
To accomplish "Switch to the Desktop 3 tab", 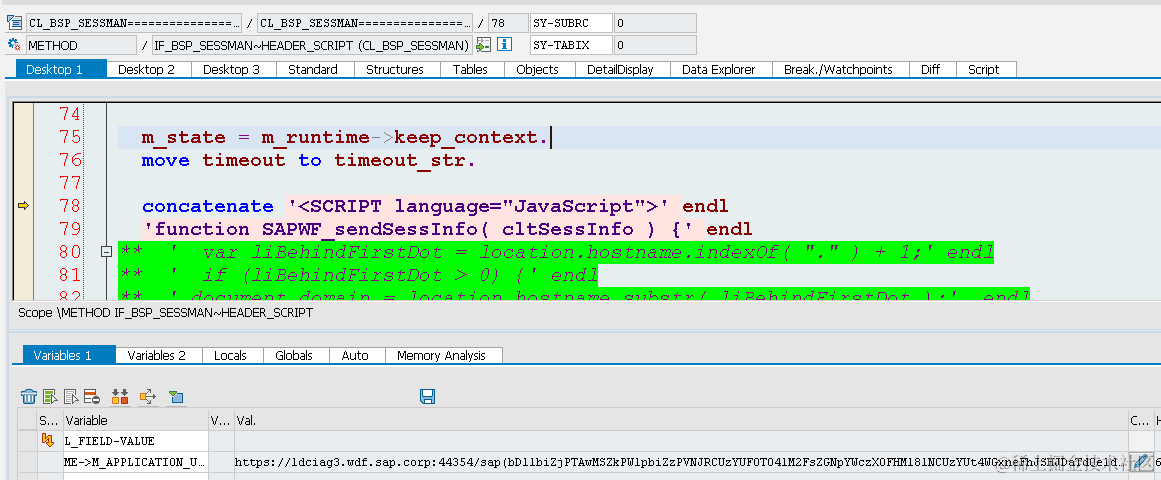I will coord(232,70).
